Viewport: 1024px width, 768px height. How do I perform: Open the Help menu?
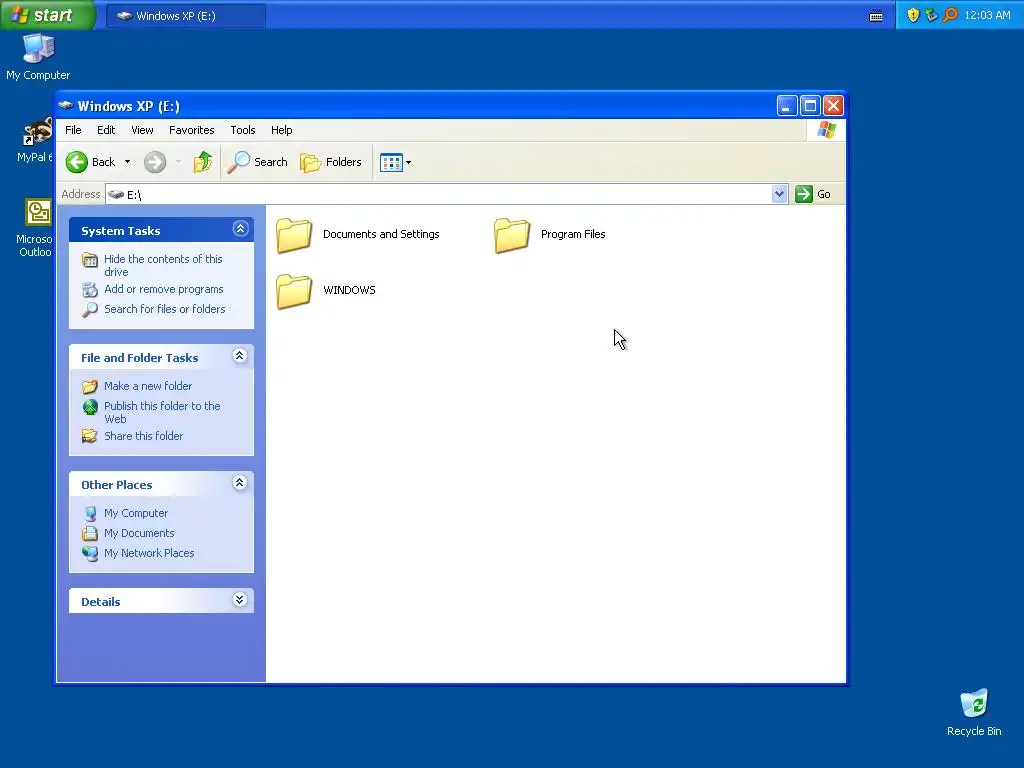(281, 130)
